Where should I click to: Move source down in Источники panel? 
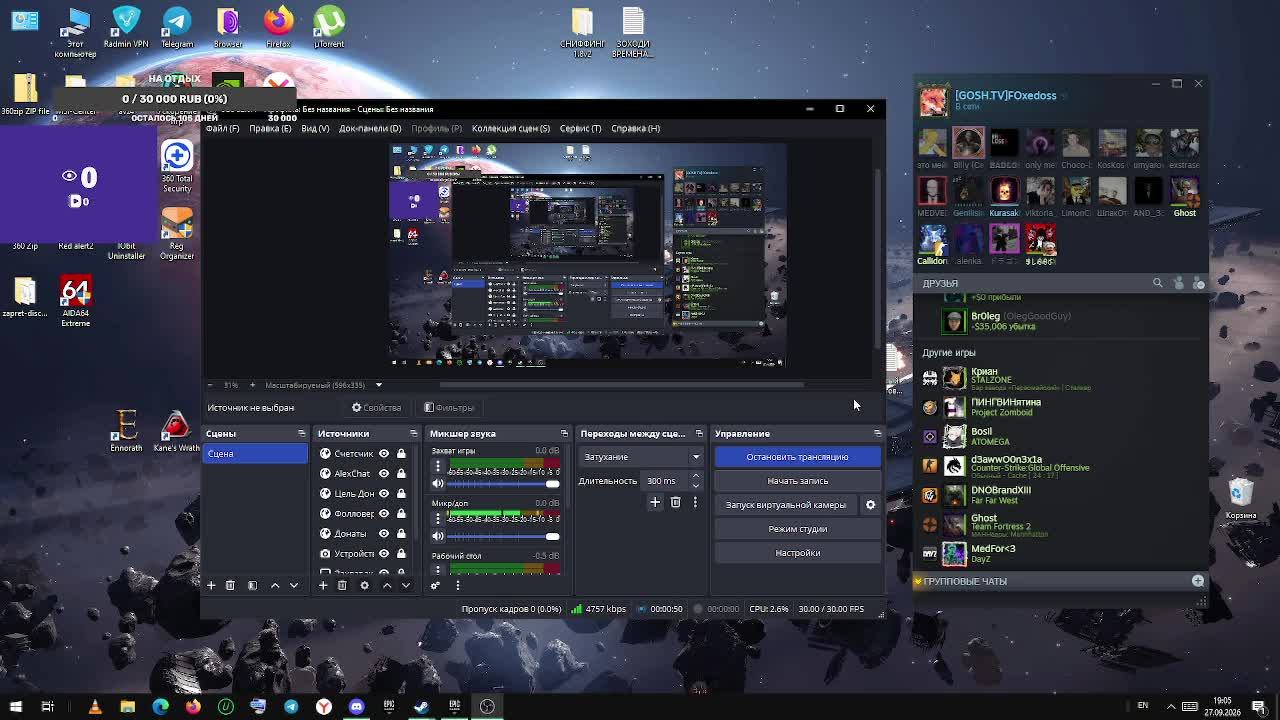click(406, 585)
